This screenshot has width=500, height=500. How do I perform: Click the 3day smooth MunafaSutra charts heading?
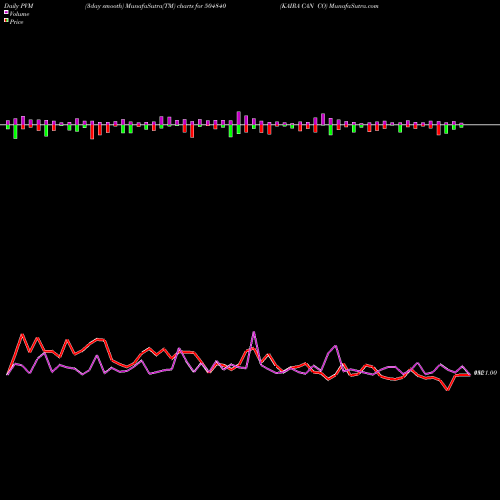click(x=155, y=6)
